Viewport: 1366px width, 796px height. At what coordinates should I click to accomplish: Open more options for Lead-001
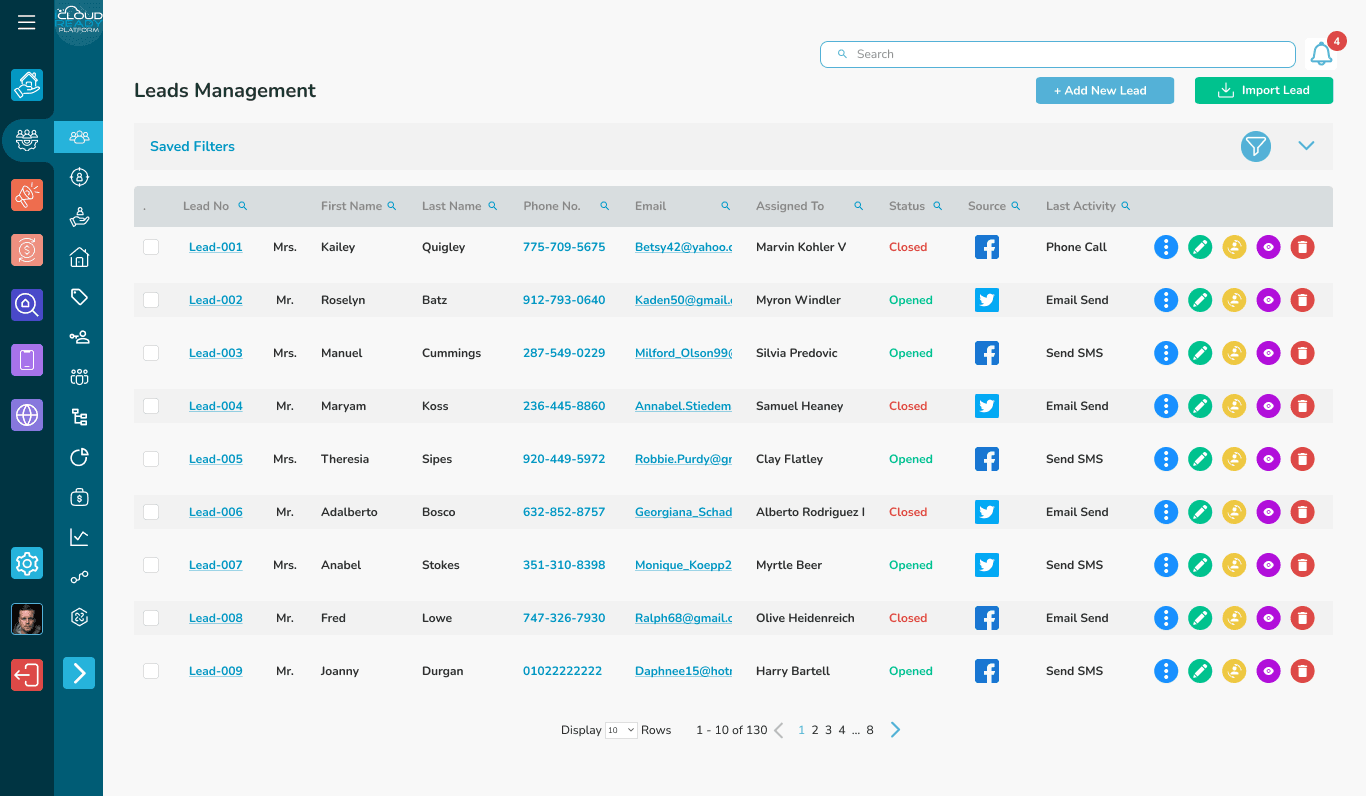coord(1166,247)
